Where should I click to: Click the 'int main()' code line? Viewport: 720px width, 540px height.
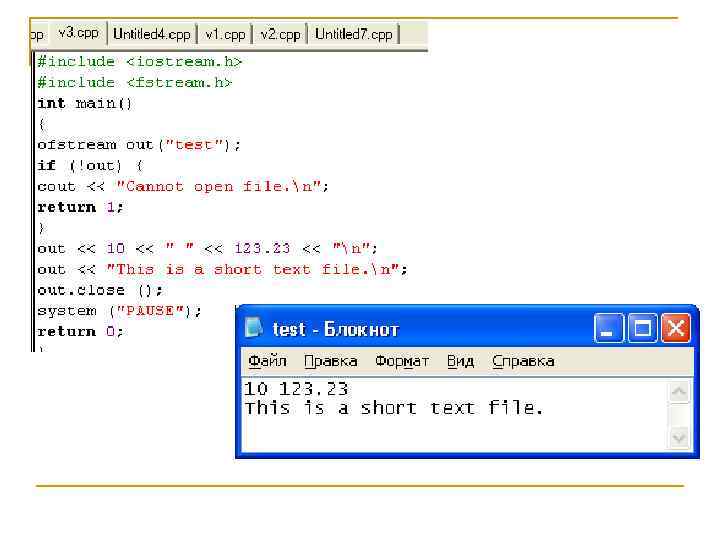[84, 103]
